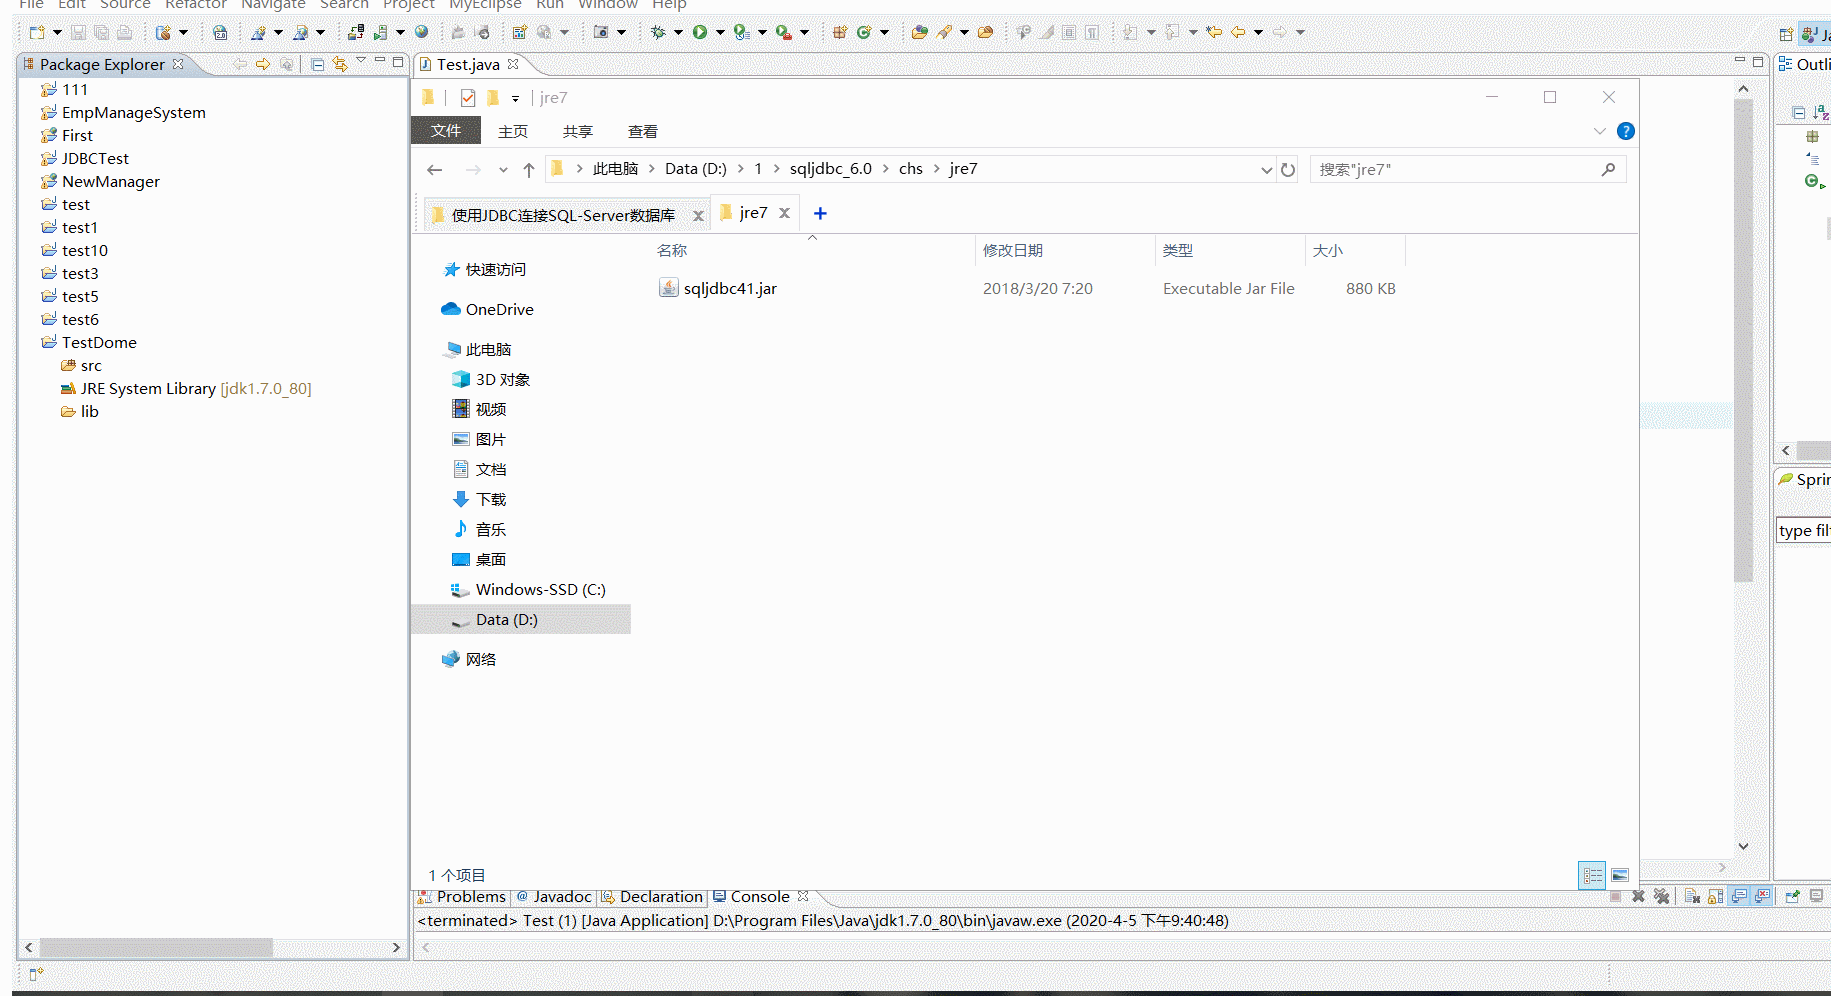Launch Debug mode from the toolbar
Viewport: 1831px width, 996px height.
click(658, 31)
